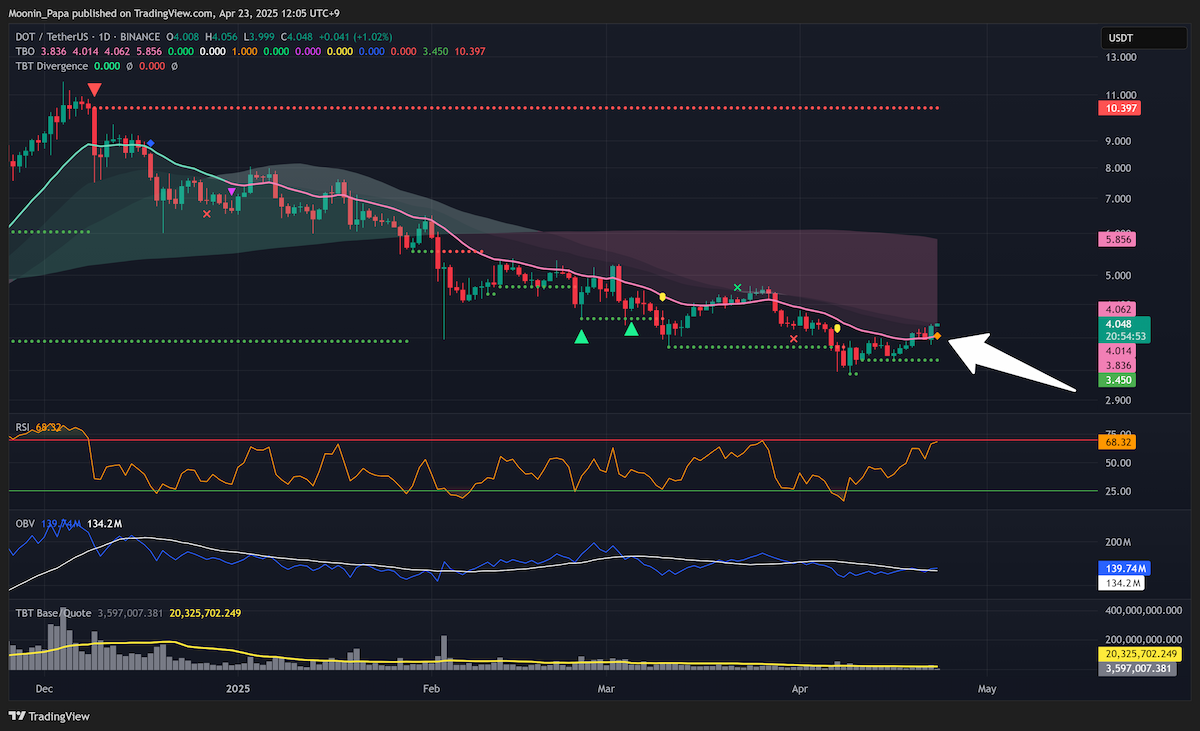Click the red 10.397 price label
Viewport: 1200px width, 731px height.
pos(1119,107)
